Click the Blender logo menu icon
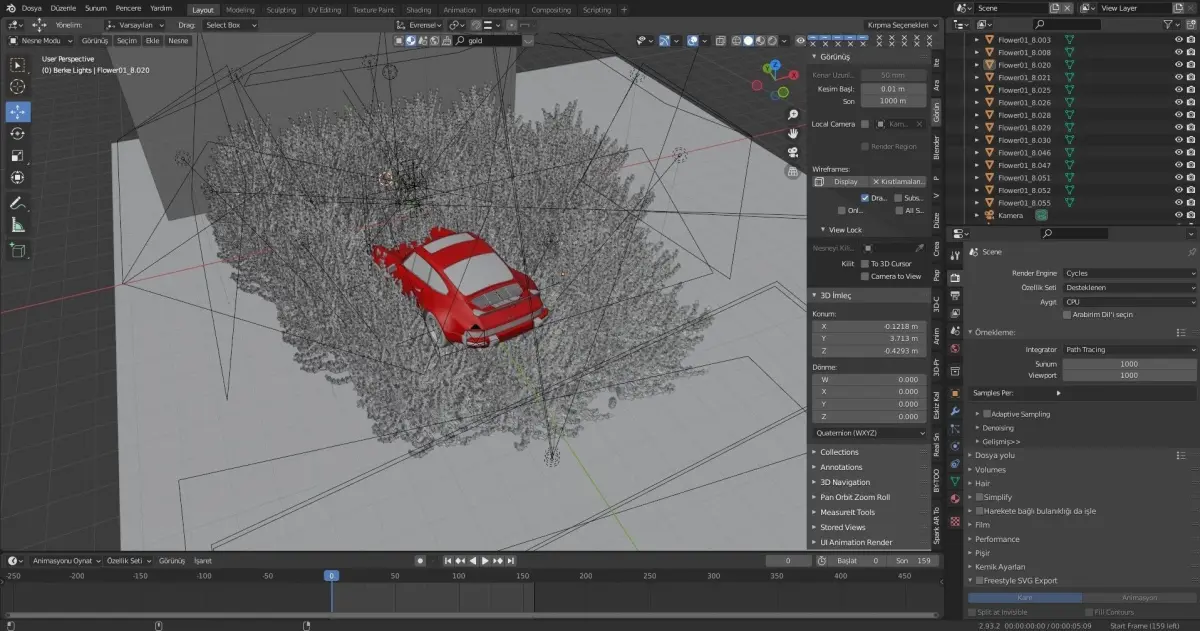This screenshot has height=631, width=1200. (x=10, y=8)
